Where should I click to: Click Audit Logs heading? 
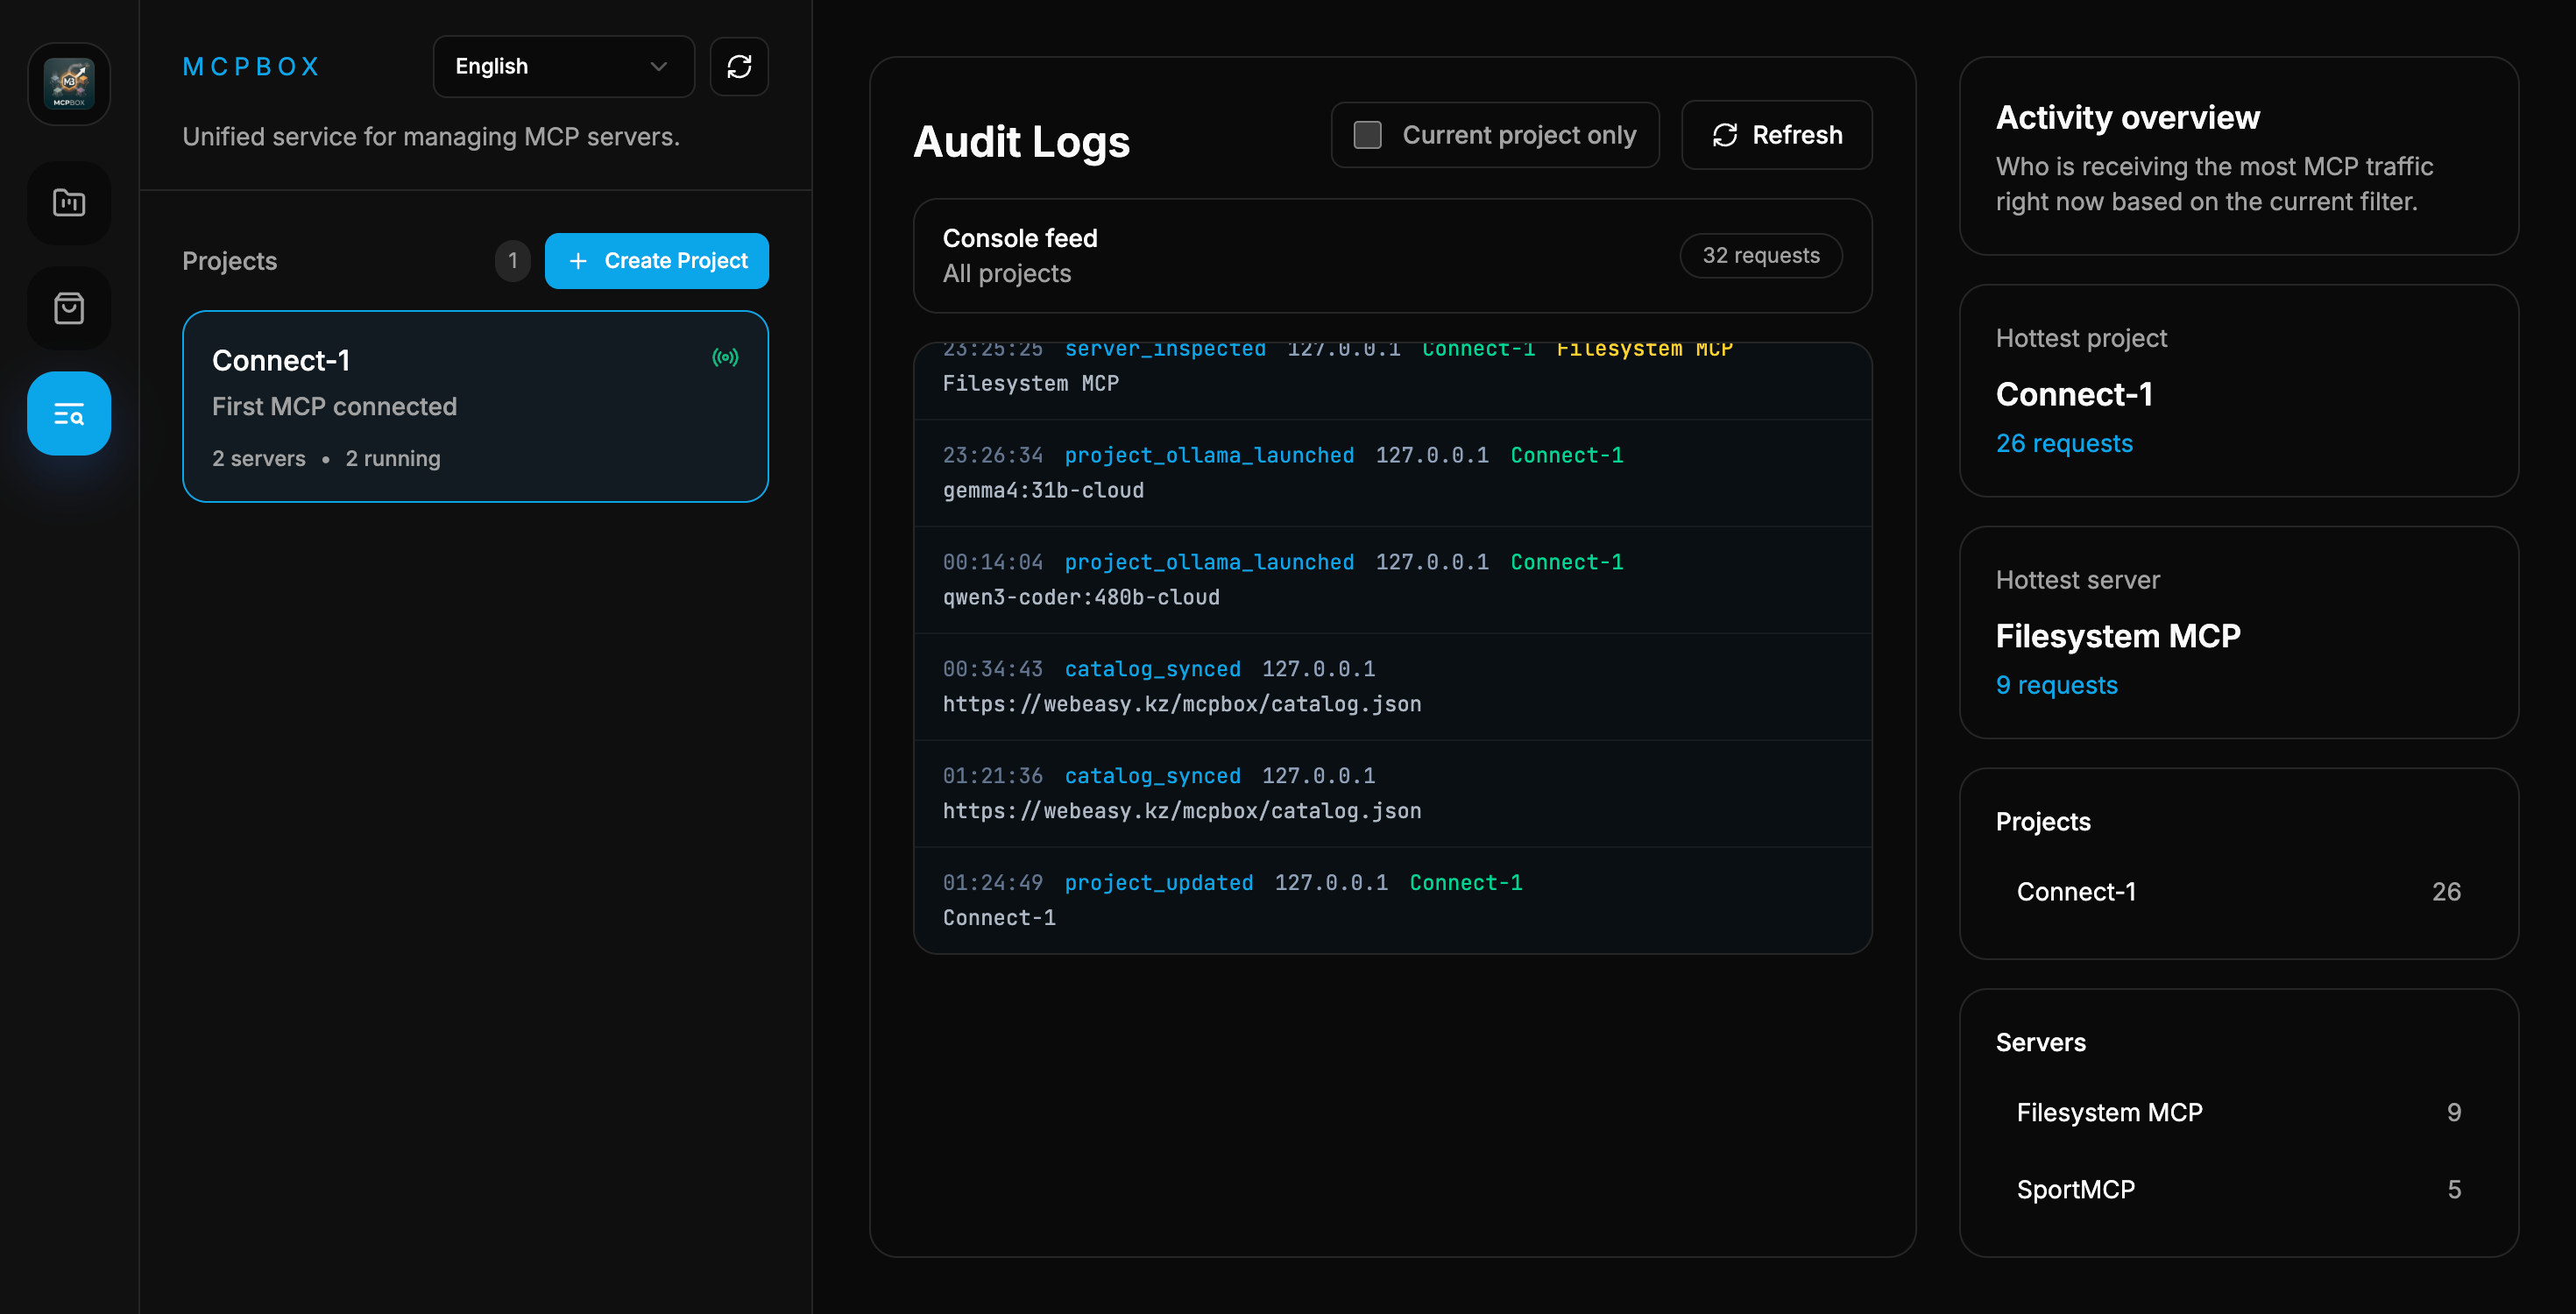[x=1021, y=142]
